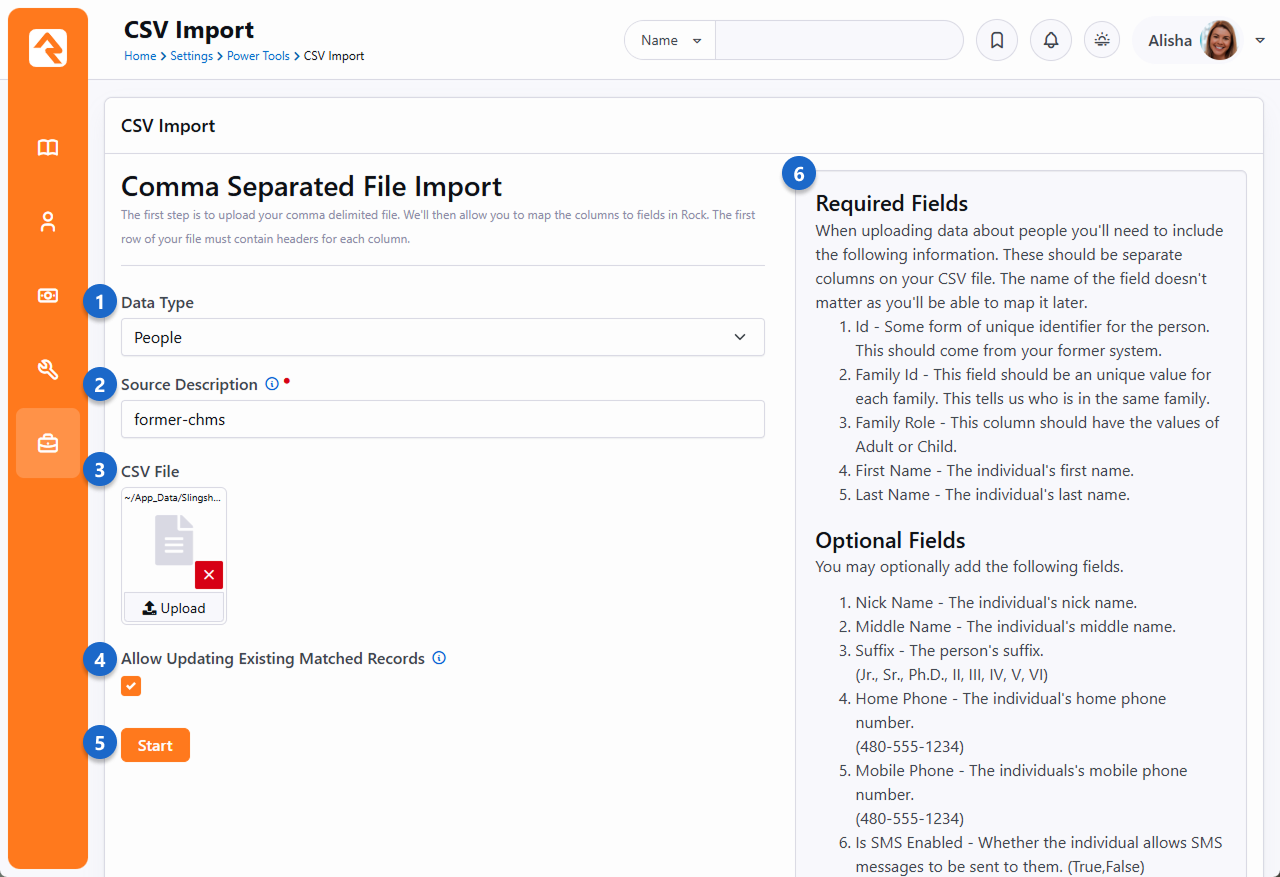The width and height of the screenshot is (1280, 877).
Task: Open the wrench tools icon in sidebar
Action: (x=48, y=370)
